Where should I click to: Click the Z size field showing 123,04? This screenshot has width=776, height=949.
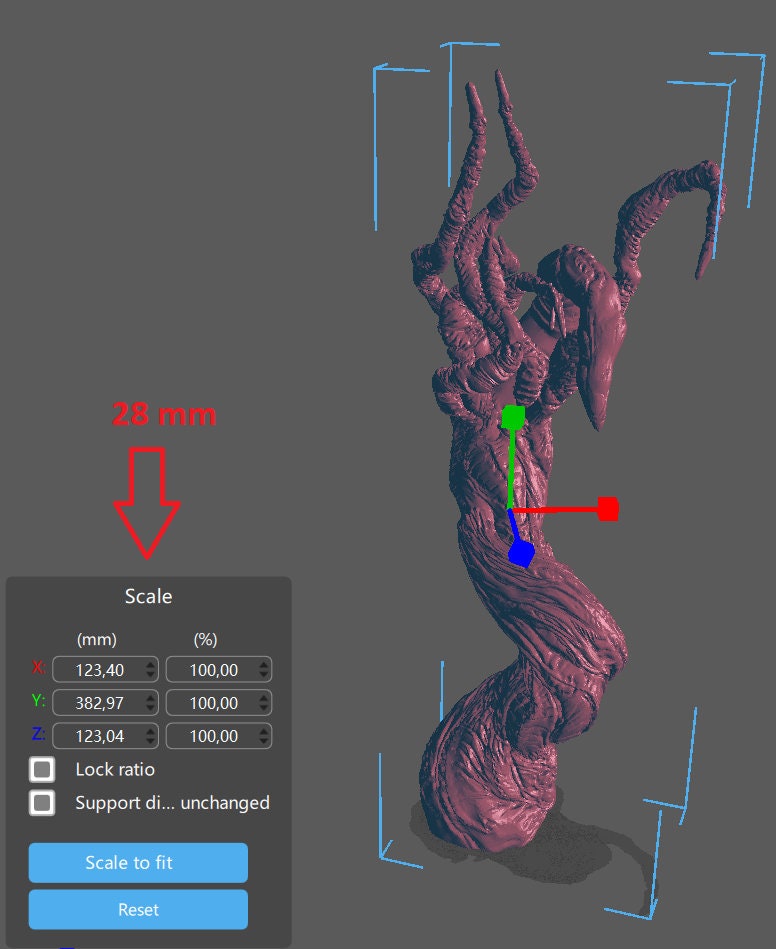coord(96,736)
